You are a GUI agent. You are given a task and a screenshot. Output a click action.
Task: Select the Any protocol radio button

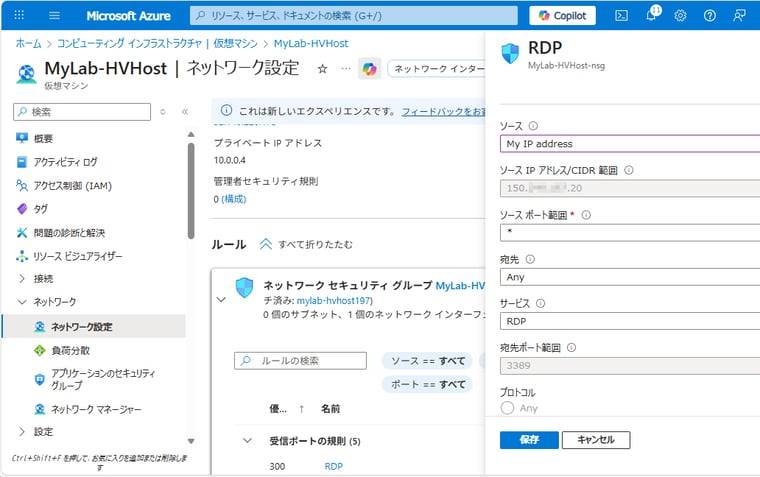pos(507,408)
